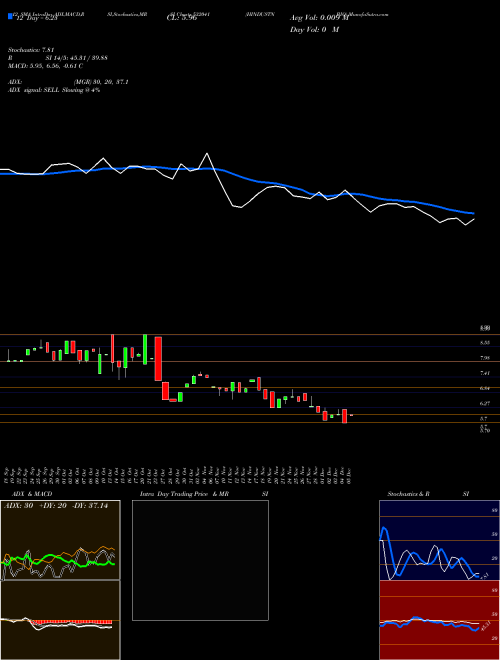Click the tall red candlestick after 21 Oct

158,358
